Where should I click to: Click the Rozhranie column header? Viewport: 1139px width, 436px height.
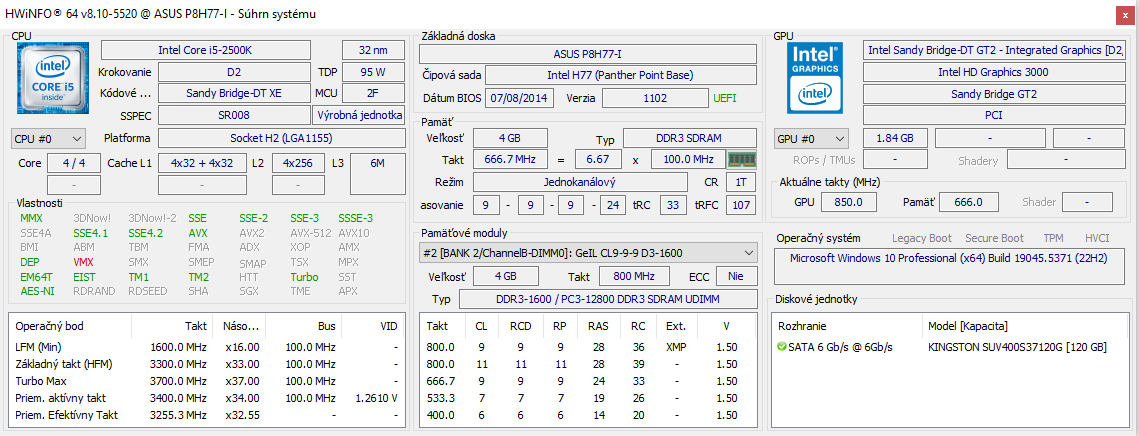802,326
